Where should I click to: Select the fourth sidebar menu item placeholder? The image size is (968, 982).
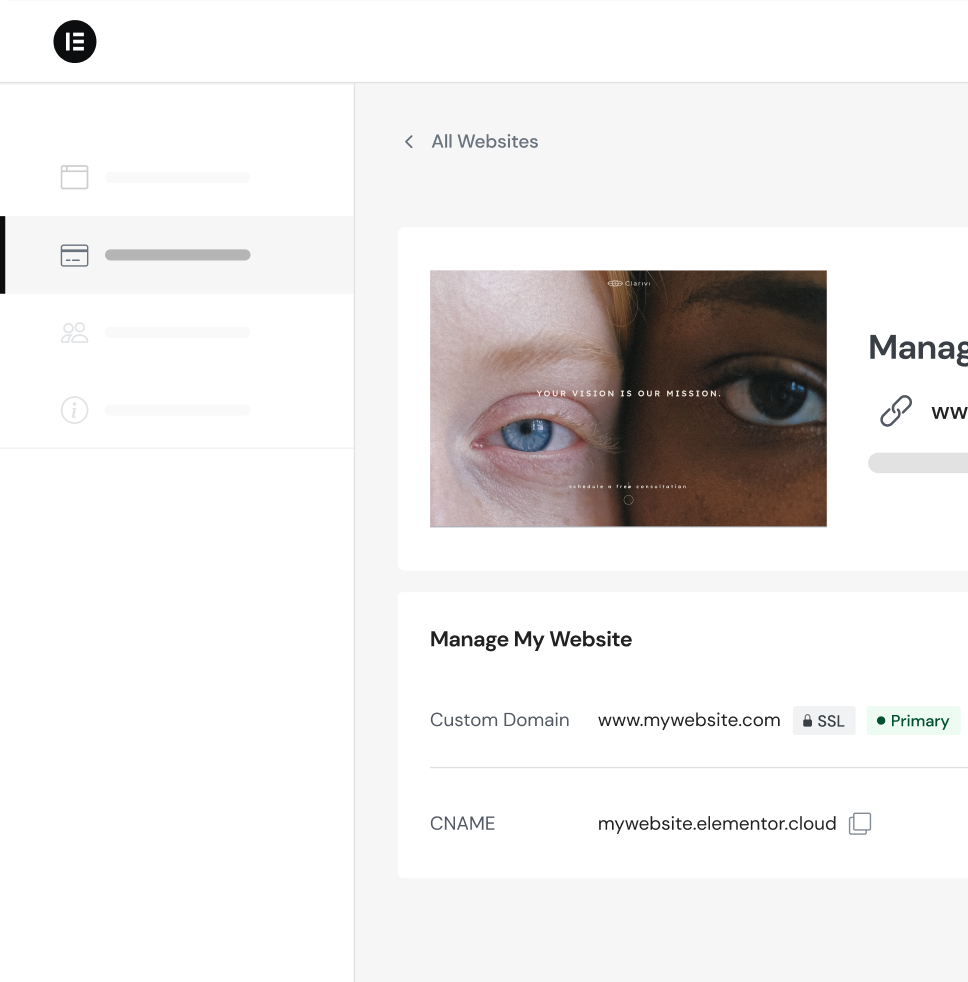(x=178, y=410)
